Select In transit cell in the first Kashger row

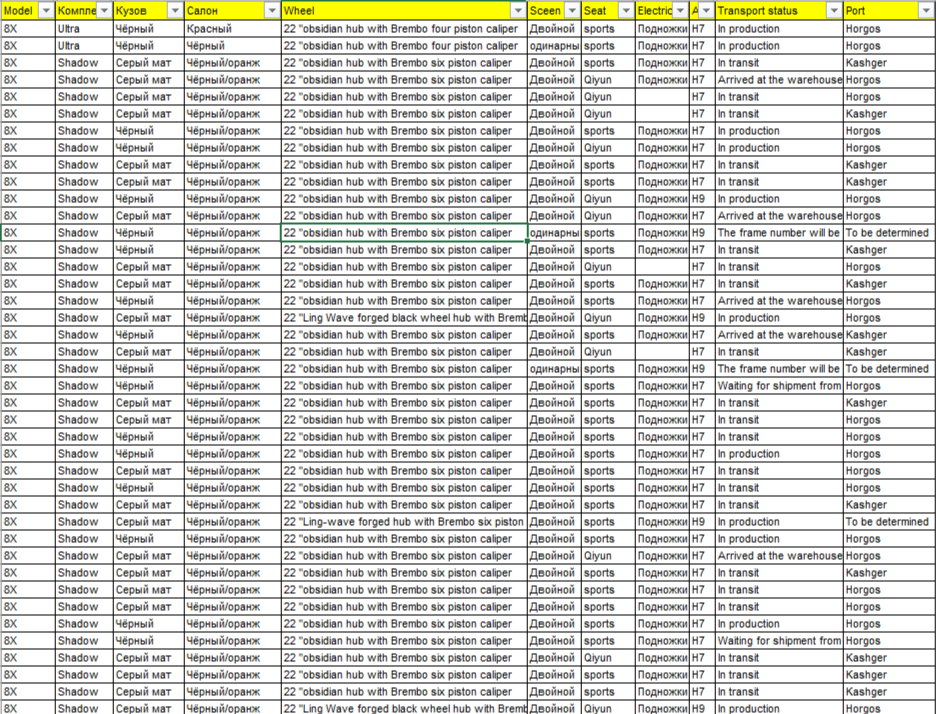tap(780, 63)
